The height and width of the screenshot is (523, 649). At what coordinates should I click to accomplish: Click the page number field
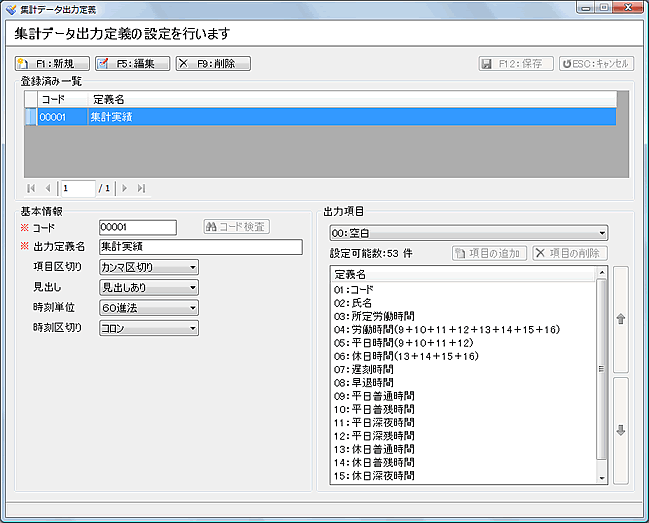pyautogui.click(x=78, y=188)
